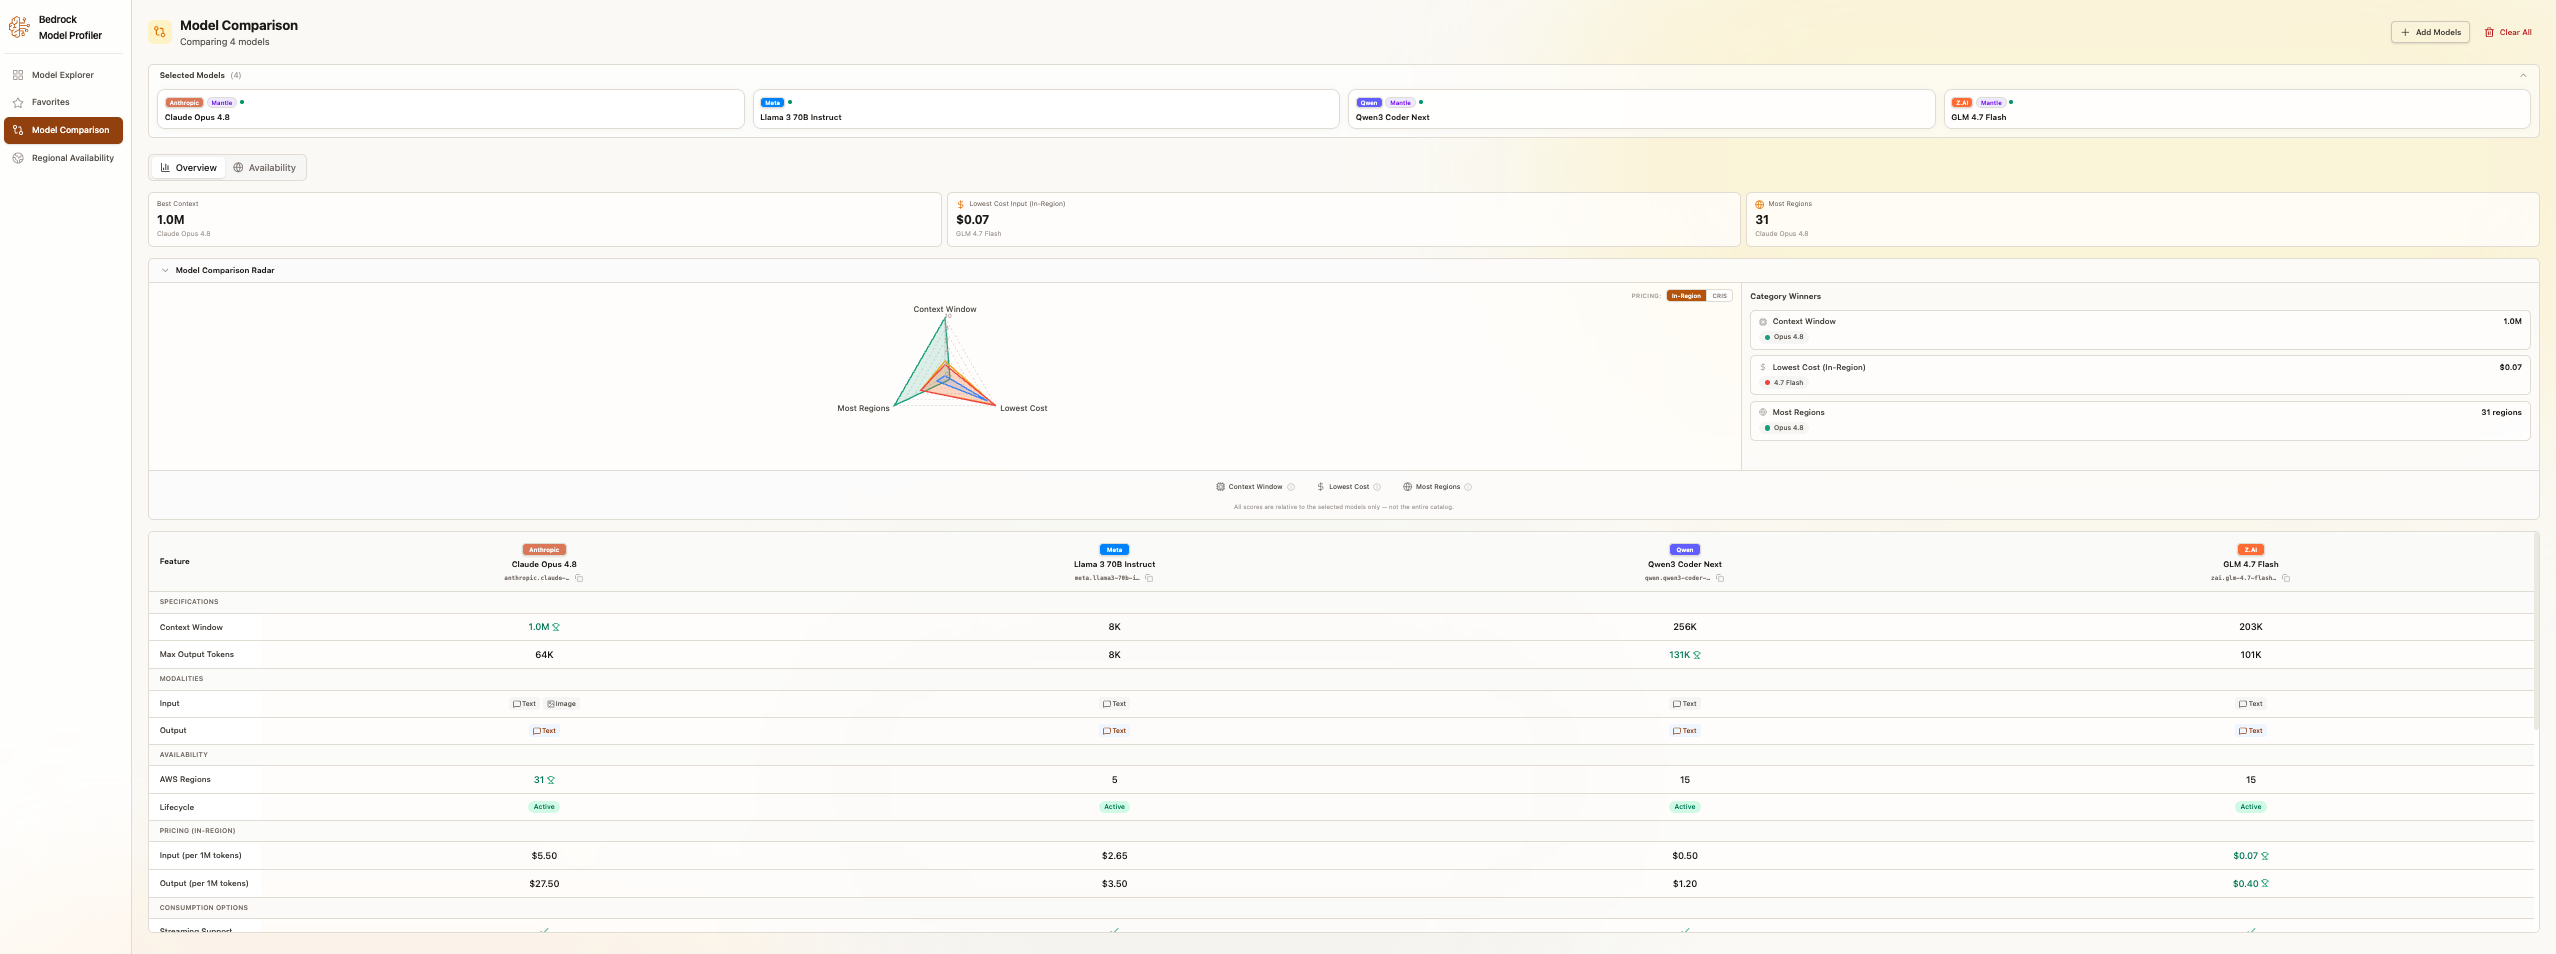
Task: Click the trophy icon beside 131K max output
Action: pos(1697,655)
